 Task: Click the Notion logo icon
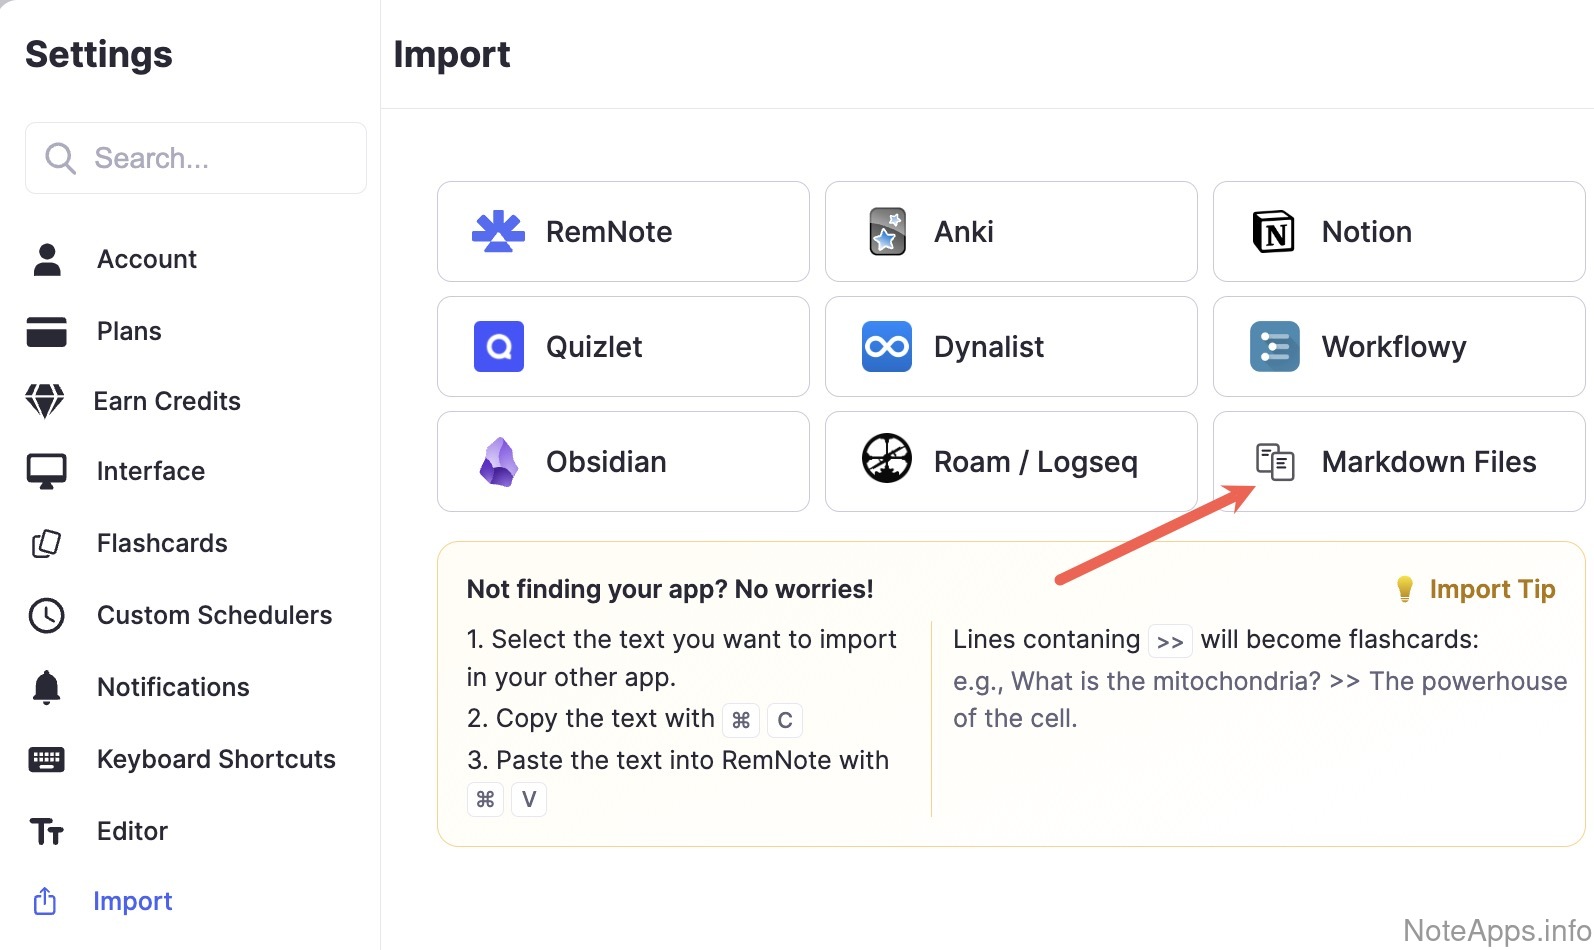coord(1274,232)
